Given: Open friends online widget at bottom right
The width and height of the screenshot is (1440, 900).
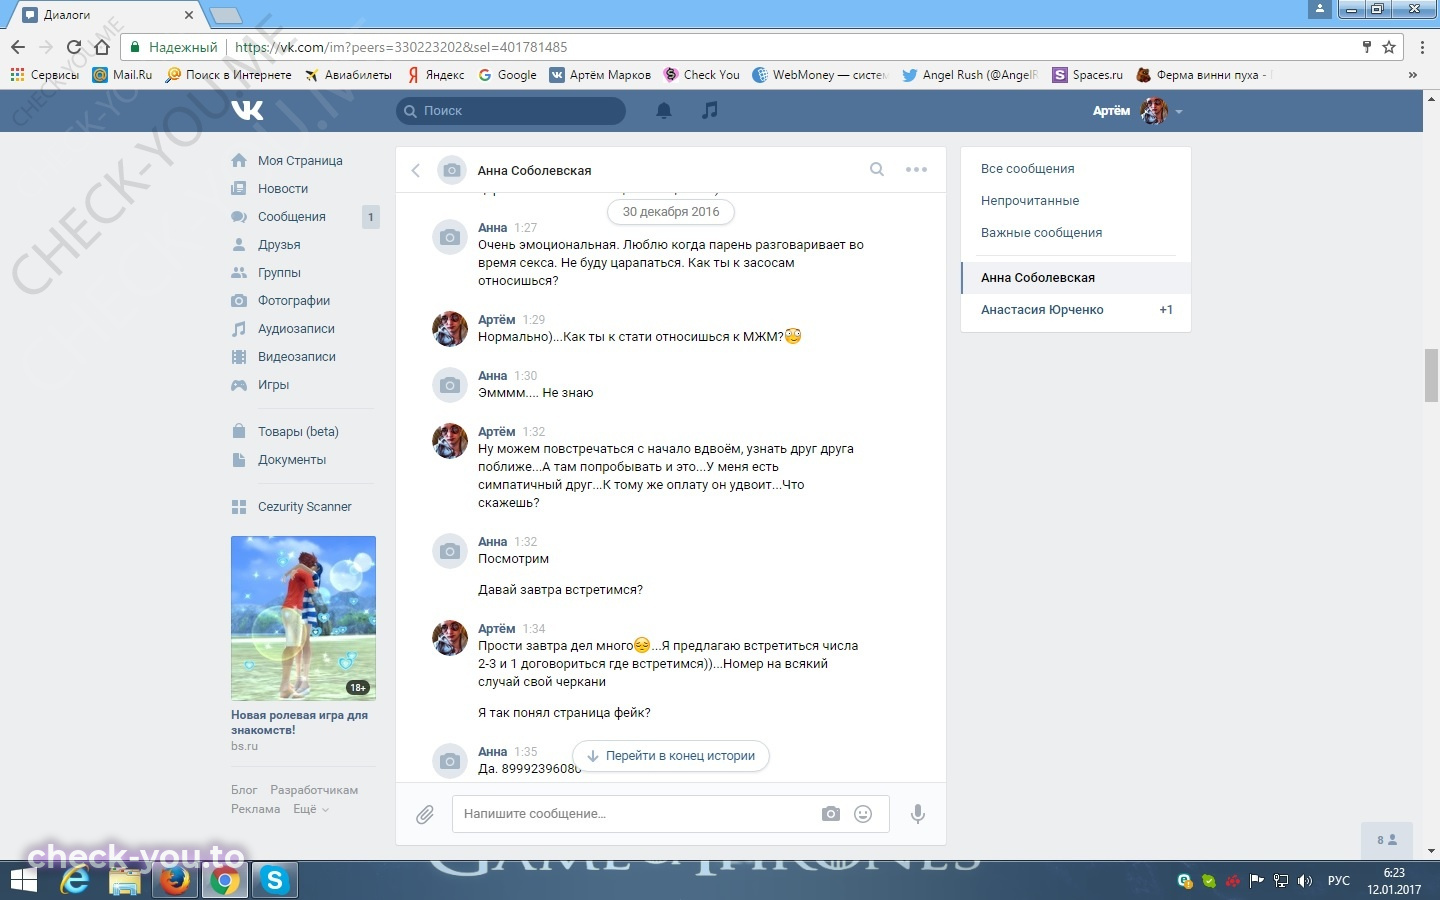Looking at the screenshot, I should tap(1387, 840).
